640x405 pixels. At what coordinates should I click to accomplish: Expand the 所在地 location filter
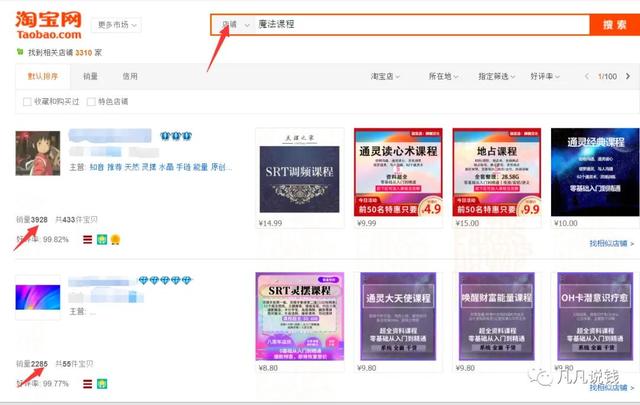pyautogui.click(x=444, y=76)
